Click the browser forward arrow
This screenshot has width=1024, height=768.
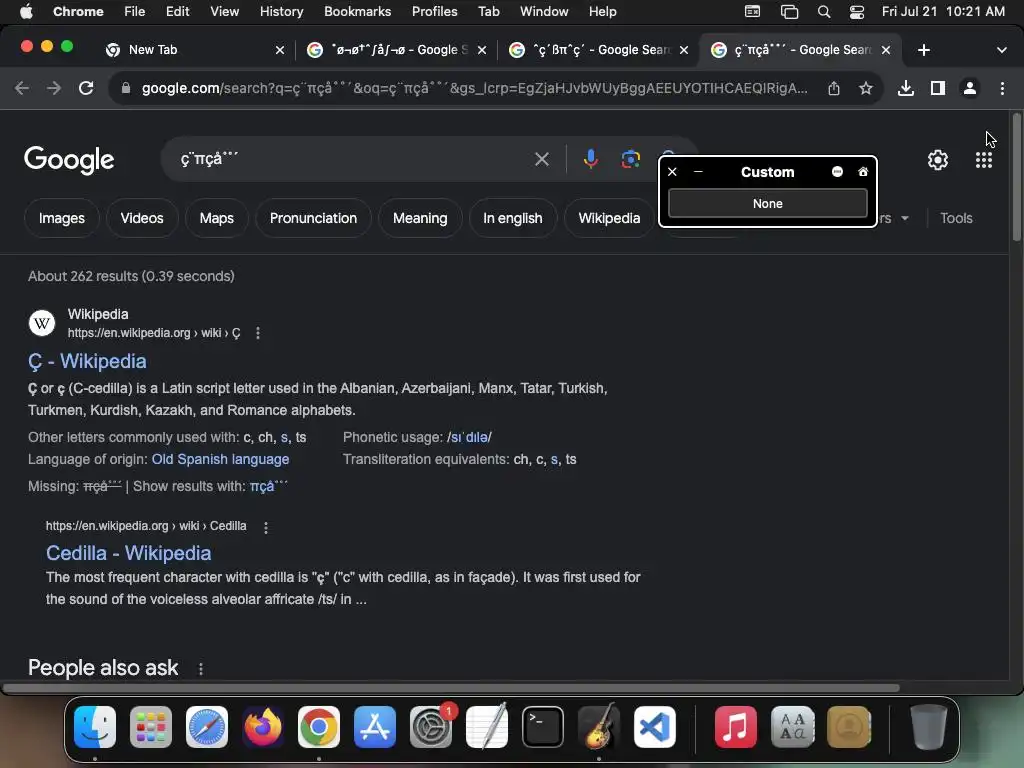point(54,88)
